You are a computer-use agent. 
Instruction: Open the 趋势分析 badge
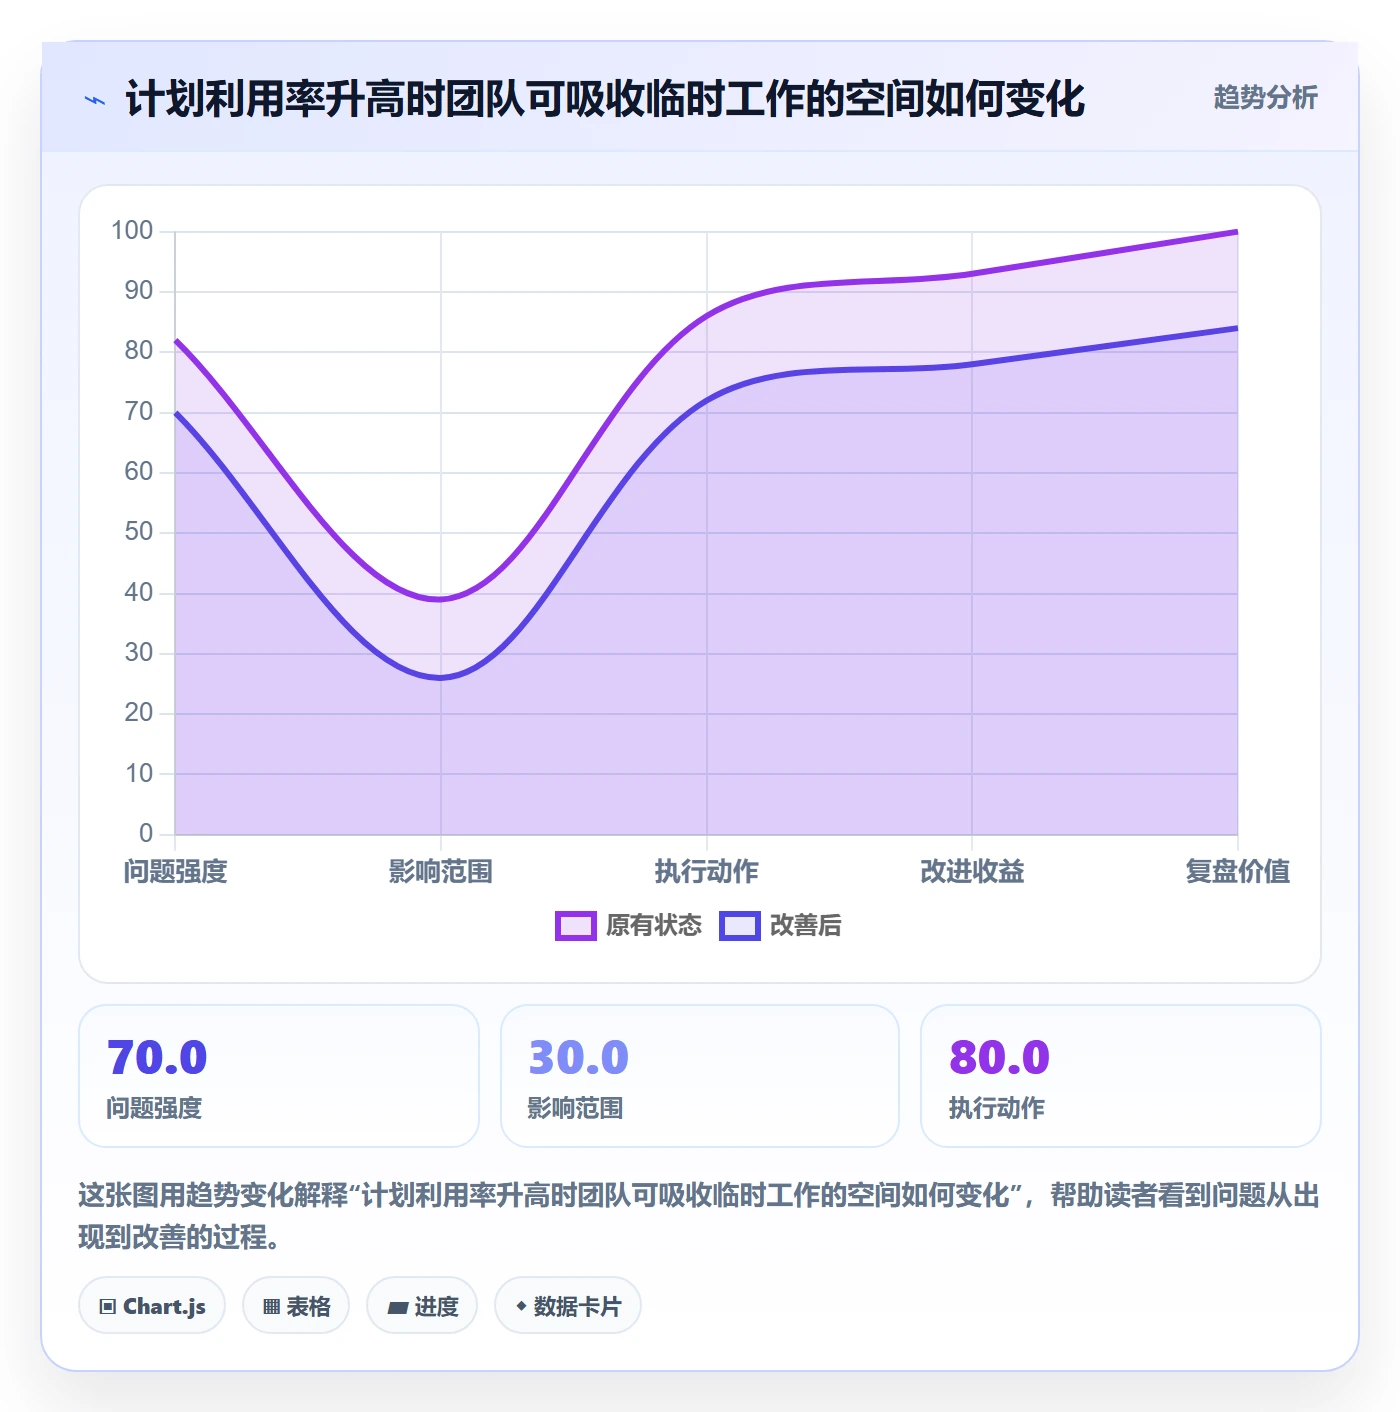pos(1265,98)
